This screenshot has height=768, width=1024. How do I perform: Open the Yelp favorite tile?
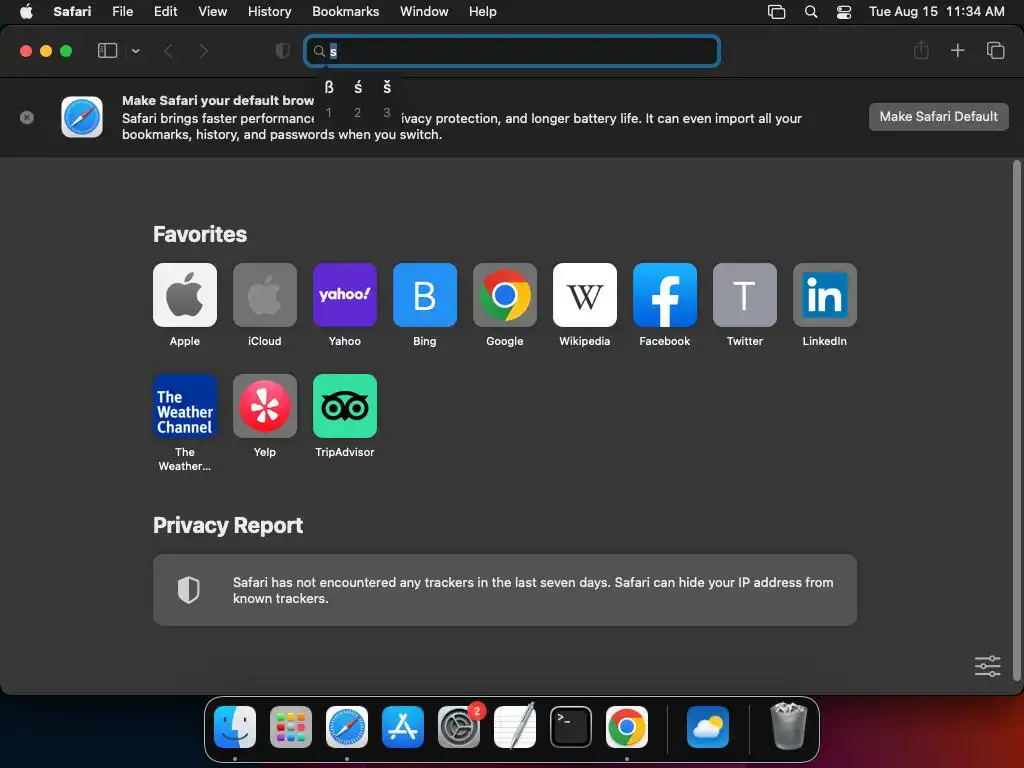tap(264, 406)
